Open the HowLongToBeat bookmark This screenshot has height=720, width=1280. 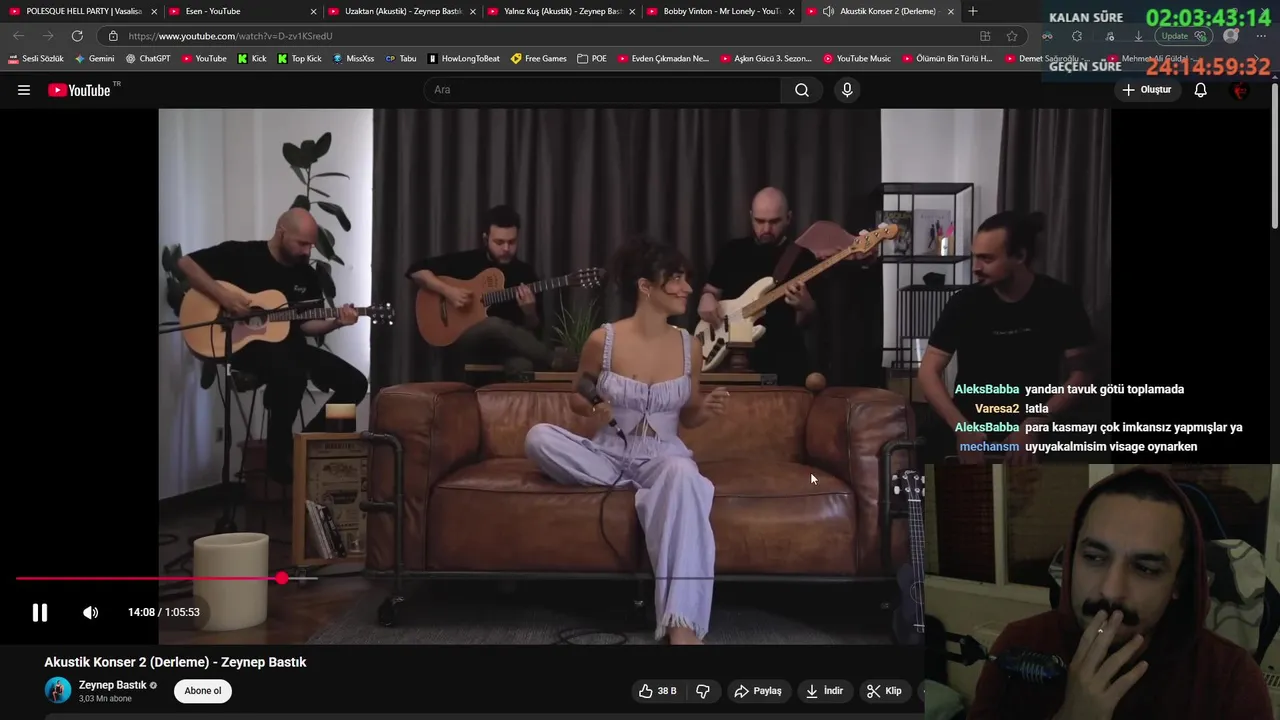pos(464,59)
